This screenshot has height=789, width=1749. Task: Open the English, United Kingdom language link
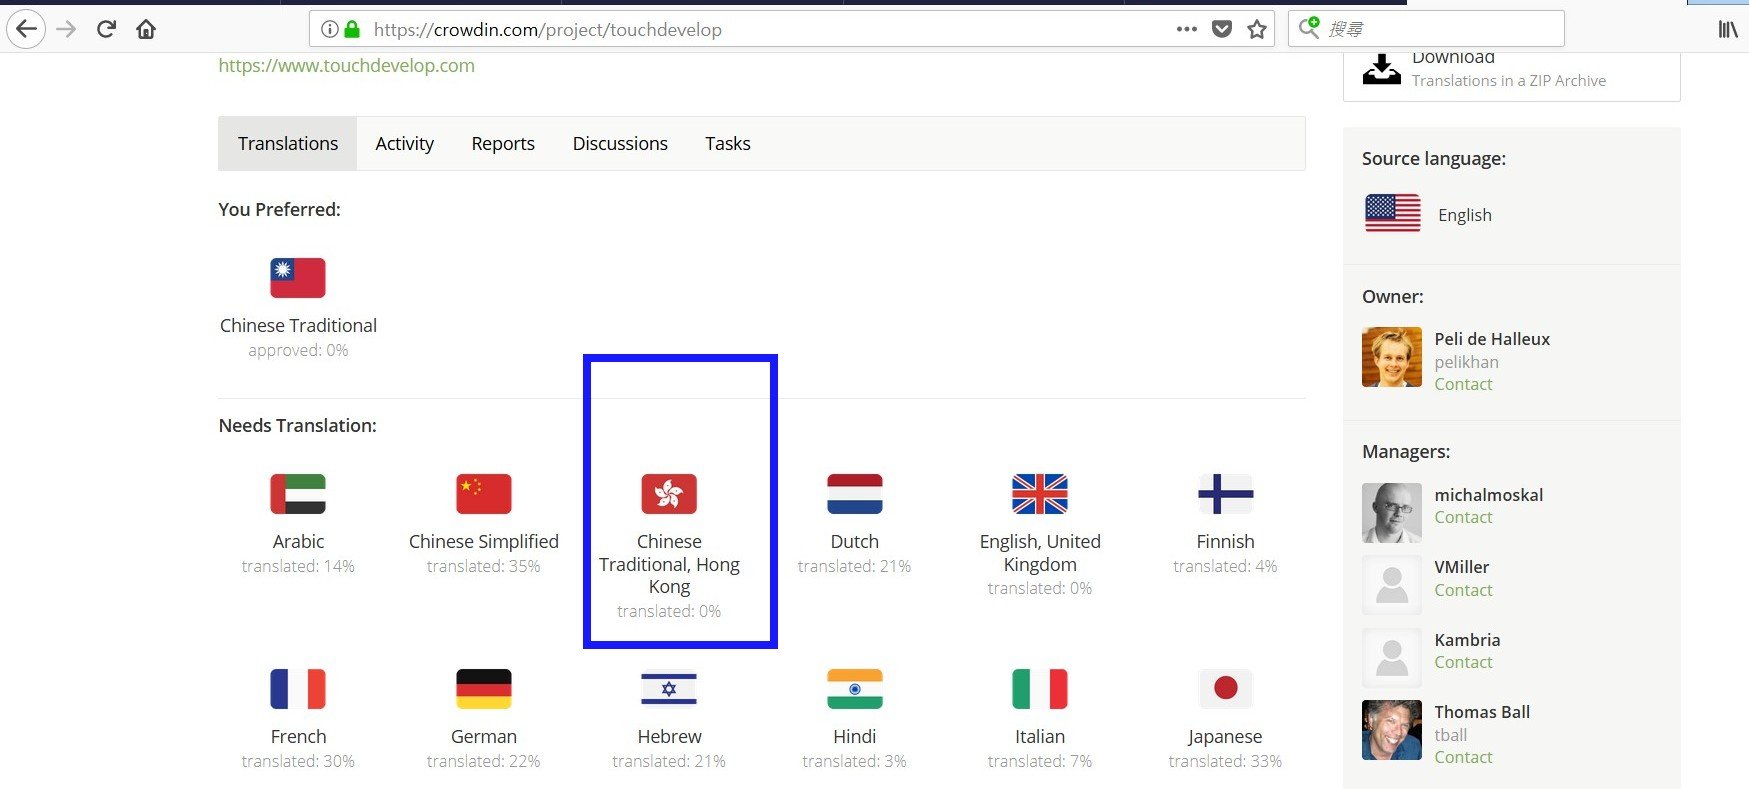click(1040, 553)
